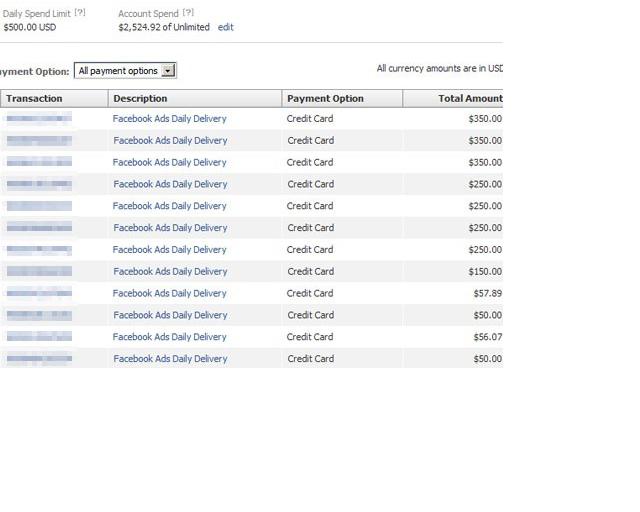The height and width of the screenshot is (512, 640).
Task: Click the edit link beside Account Spend
Action: [225, 27]
